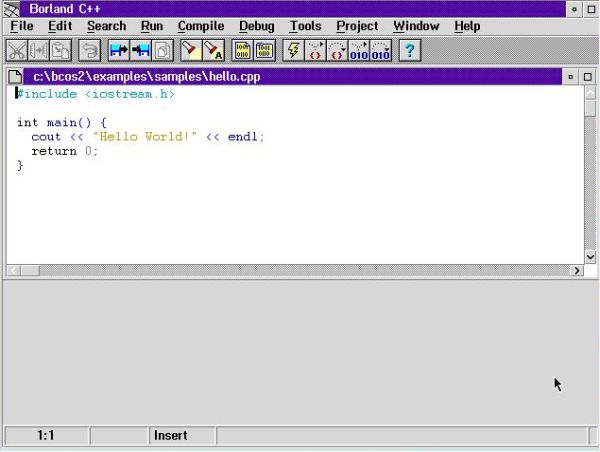Open the File menu
Image resolution: width=600 pixels, height=452 pixels.
point(22,26)
